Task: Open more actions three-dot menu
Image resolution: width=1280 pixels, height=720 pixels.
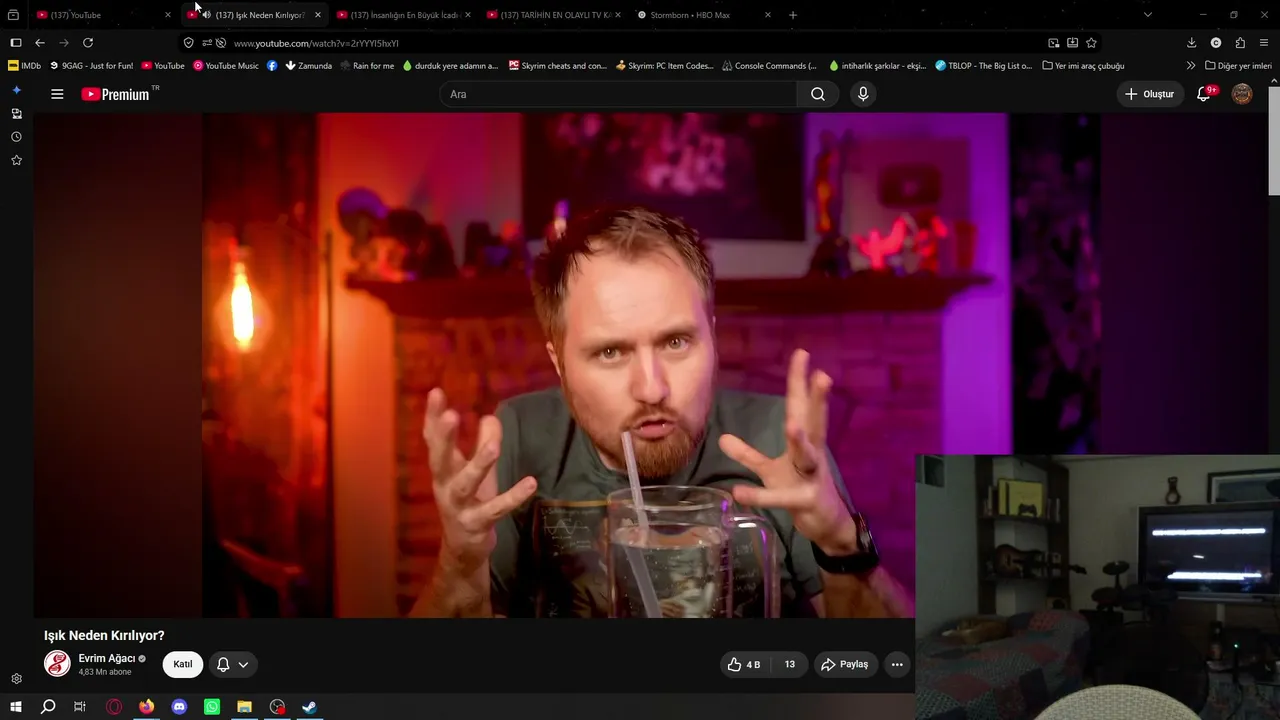Action: point(897,664)
